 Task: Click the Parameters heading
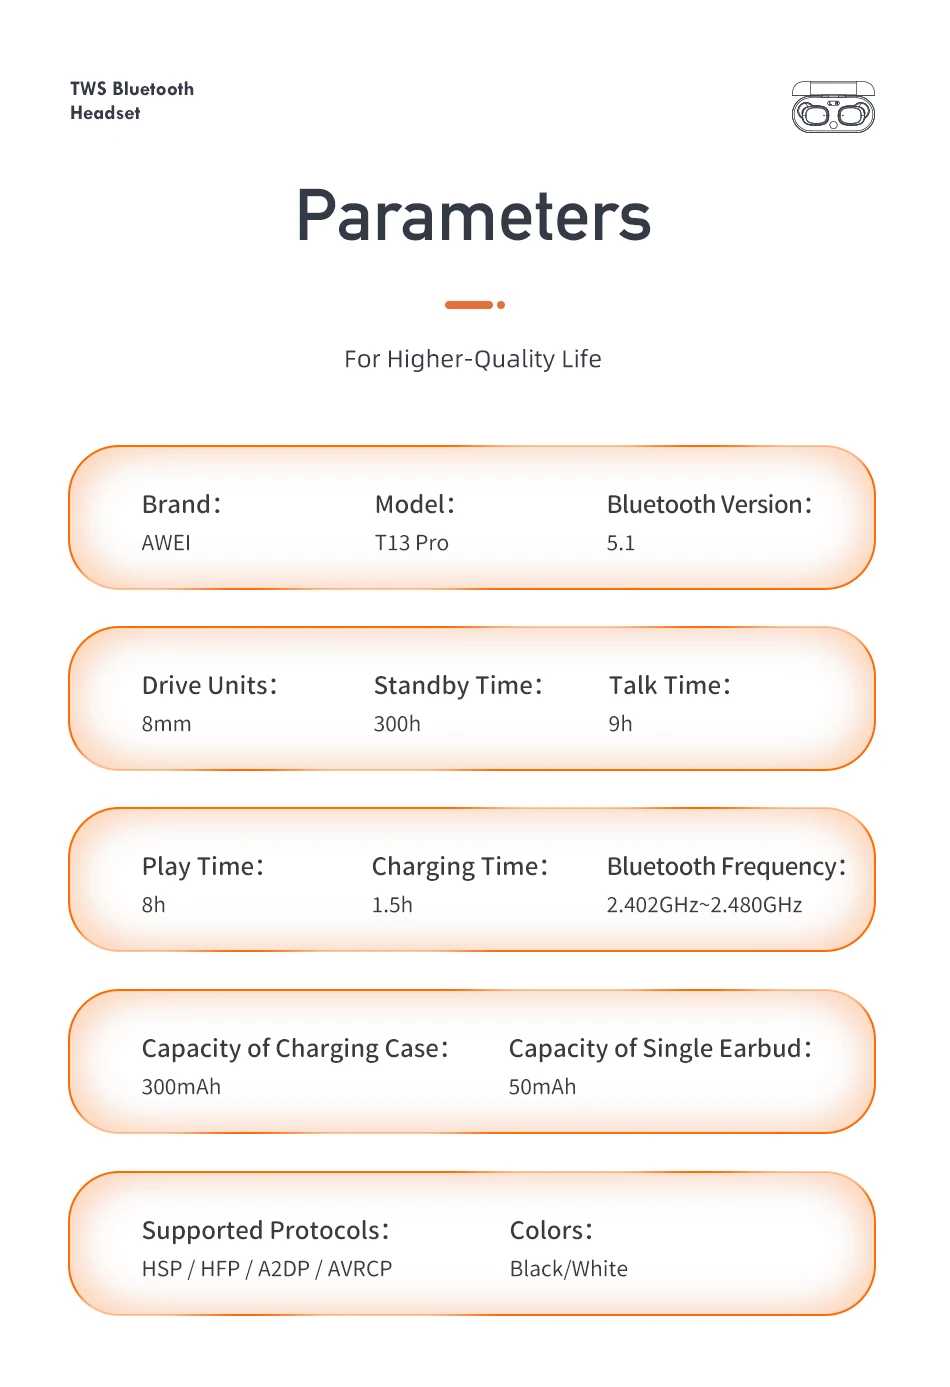[473, 216]
